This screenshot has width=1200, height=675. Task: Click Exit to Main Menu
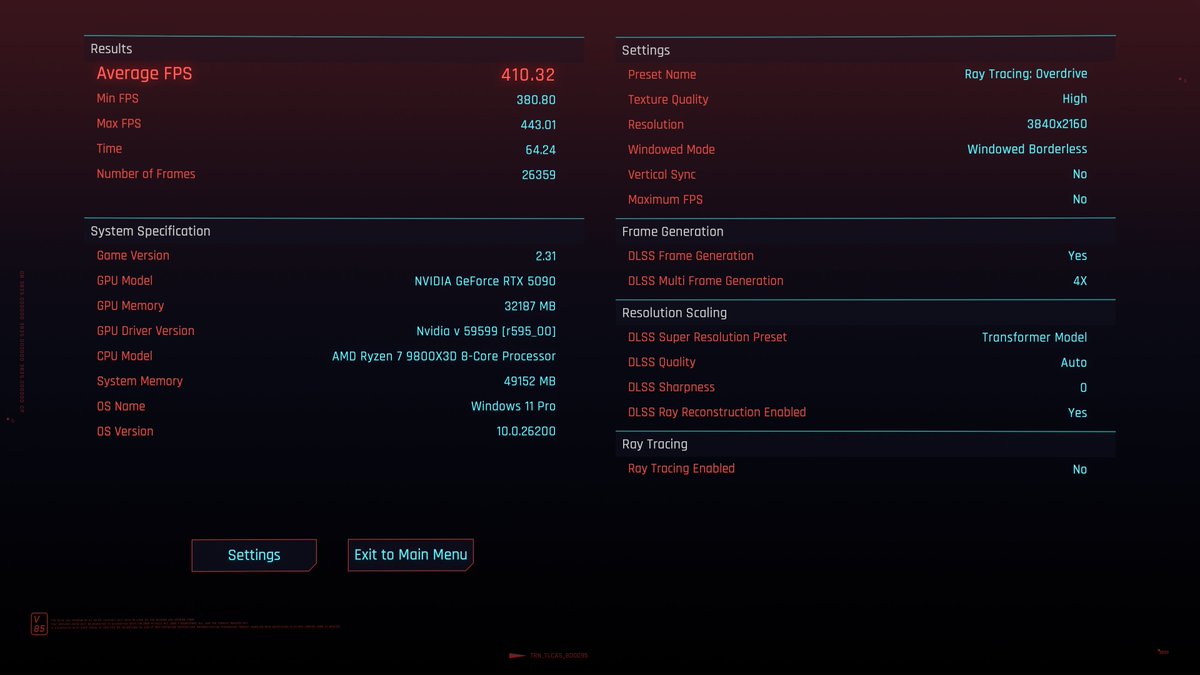[411, 555]
